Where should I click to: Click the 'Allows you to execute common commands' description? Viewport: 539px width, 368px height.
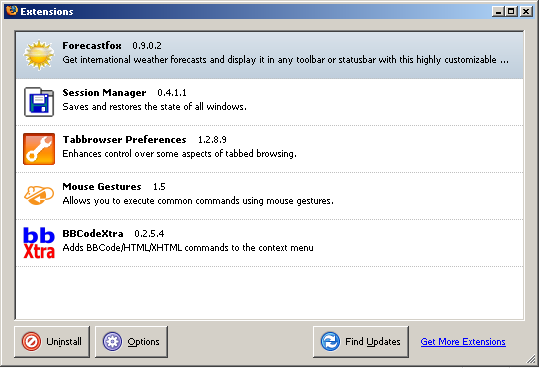coord(198,201)
